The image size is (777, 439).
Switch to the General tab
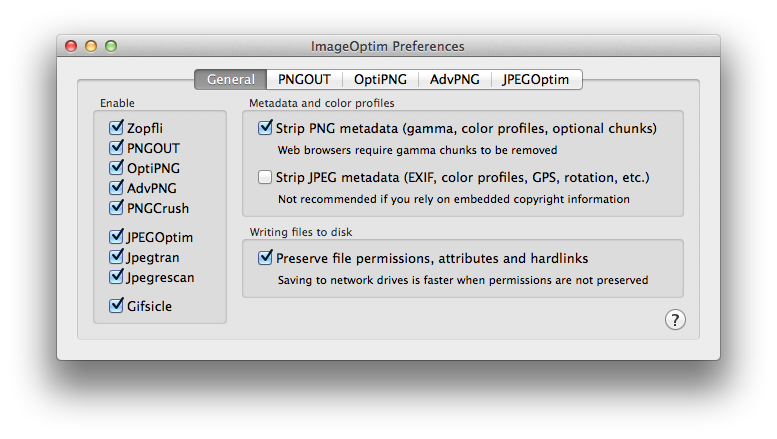[x=230, y=79]
